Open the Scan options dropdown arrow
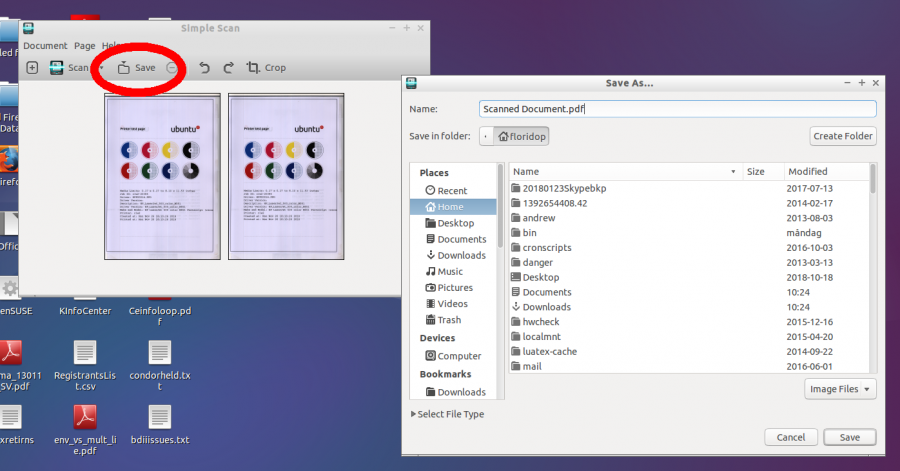Viewport: 900px width, 471px height. tap(101, 68)
